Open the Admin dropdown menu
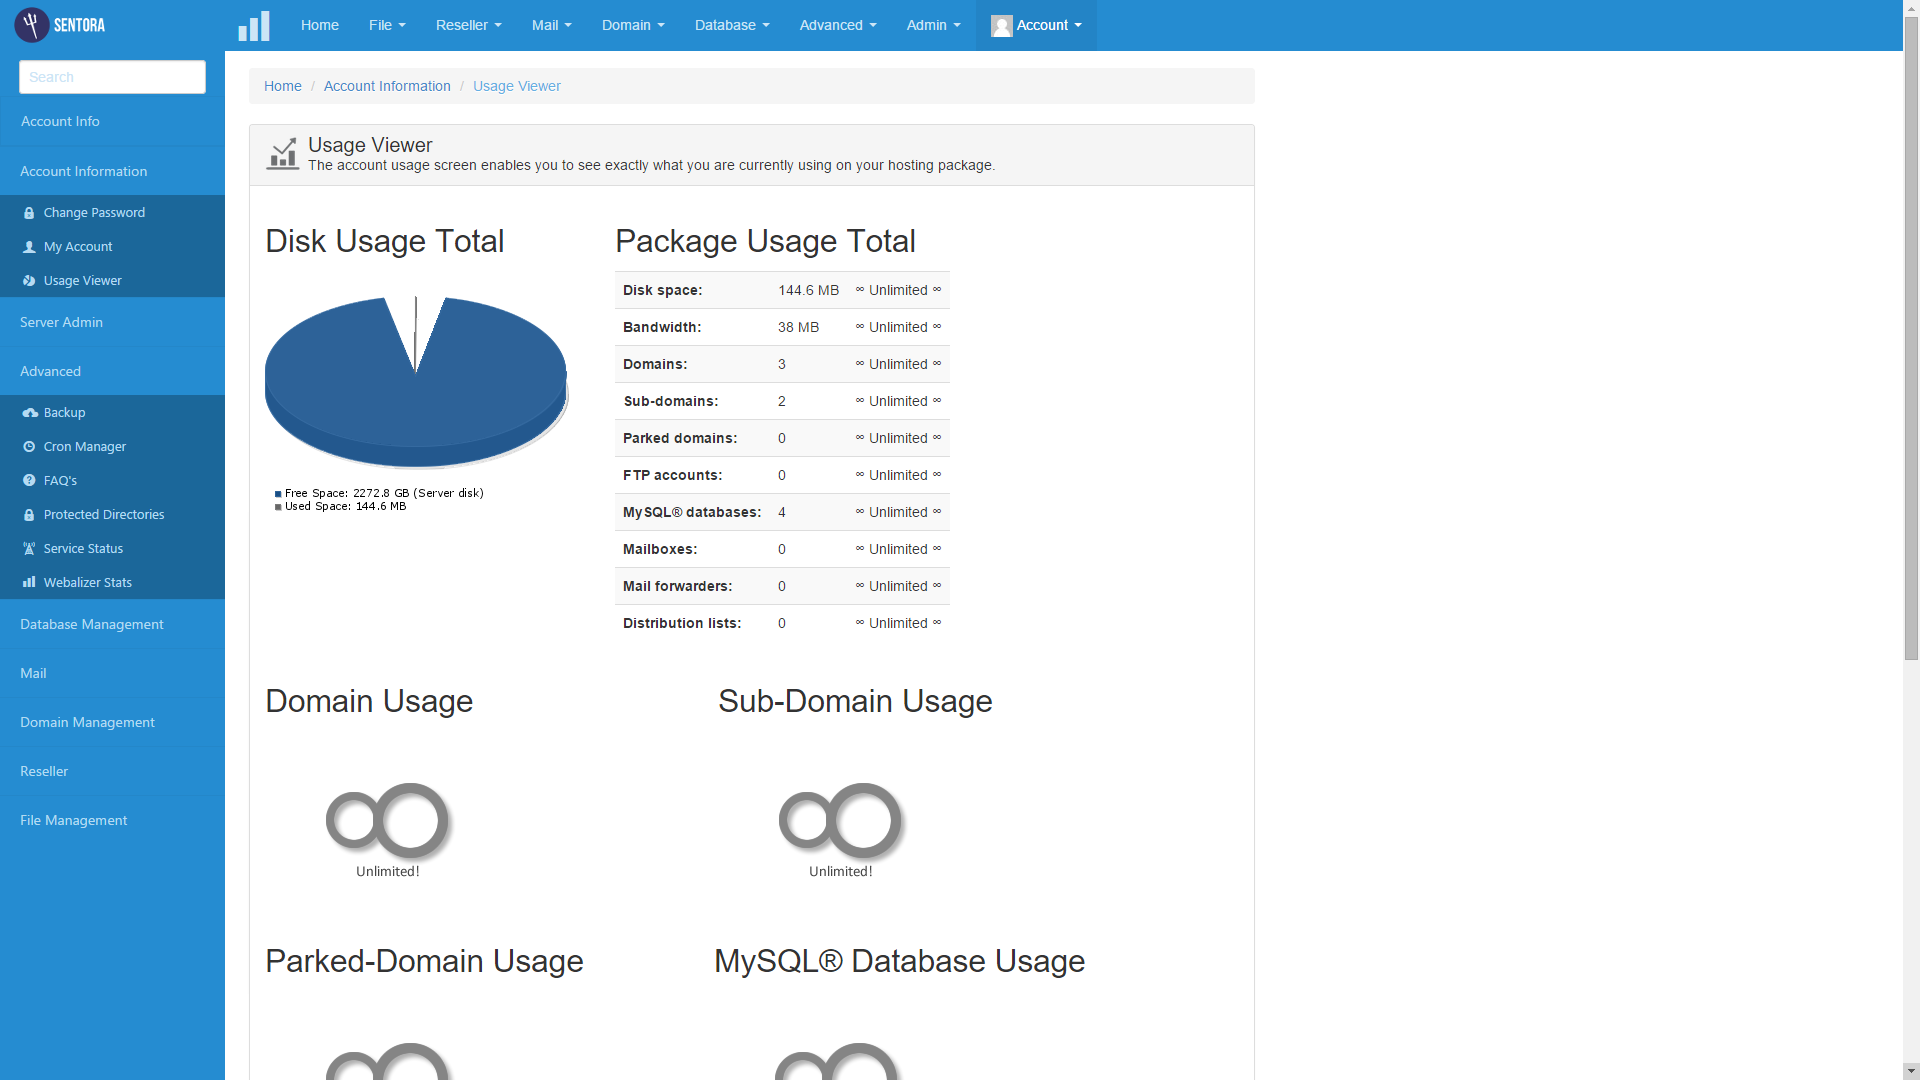The width and height of the screenshot is (1920, 1080). pyautogui.click(x=933, y=25)
